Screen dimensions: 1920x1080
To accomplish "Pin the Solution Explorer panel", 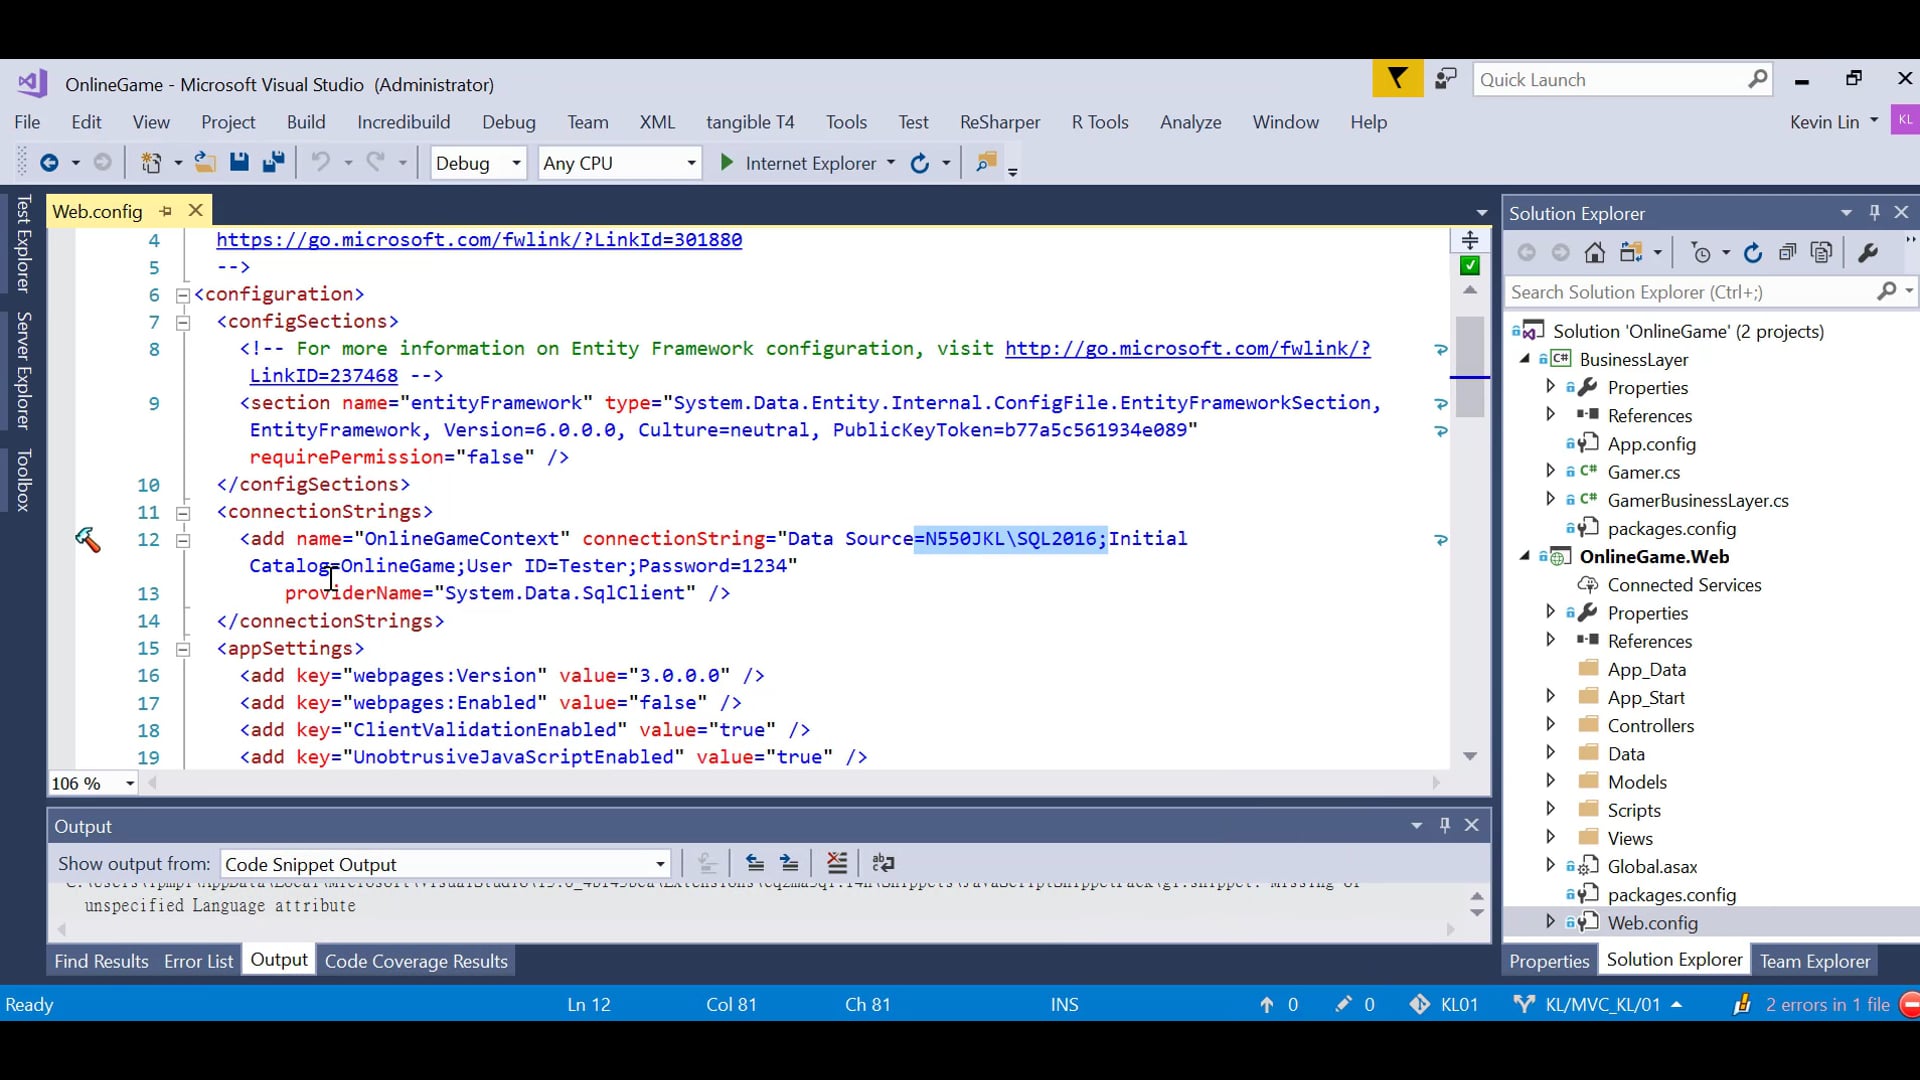I will tap(1873, 212).
